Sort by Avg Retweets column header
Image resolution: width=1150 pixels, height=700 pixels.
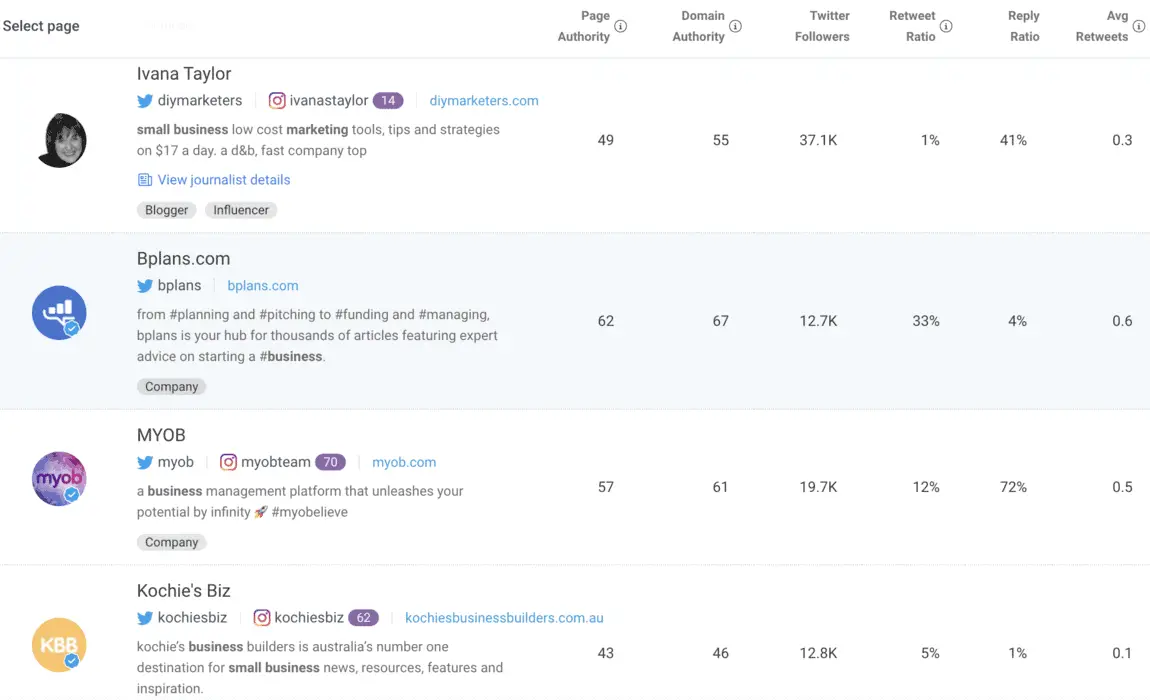tap(1102, 26)
